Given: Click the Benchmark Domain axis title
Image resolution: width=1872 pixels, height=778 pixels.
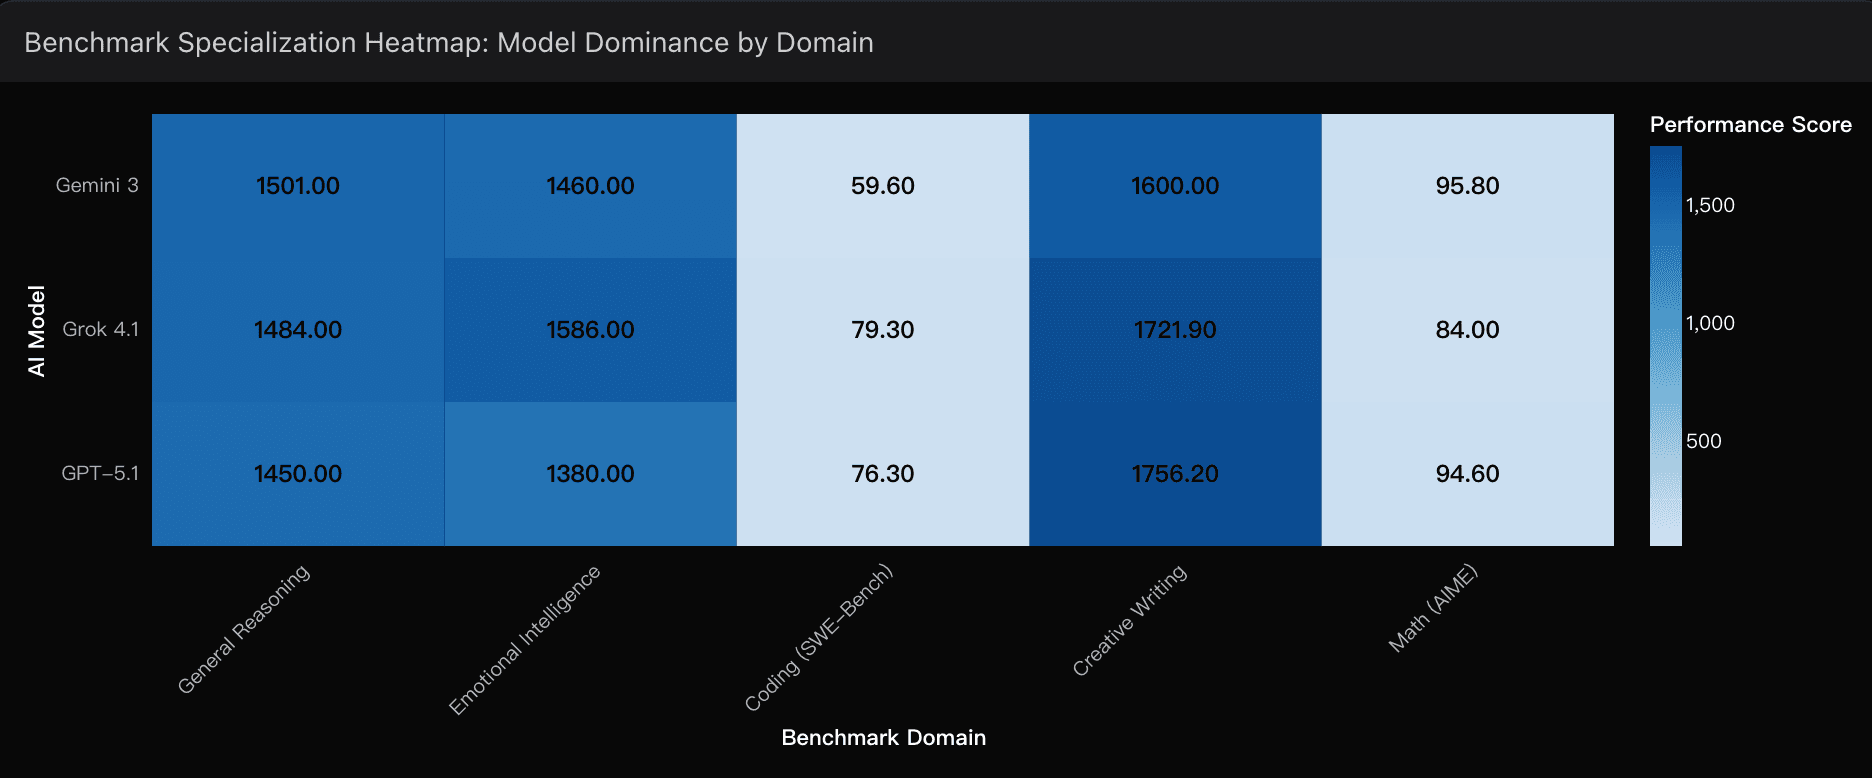Looking at the screenshot, I should [884, 738].
